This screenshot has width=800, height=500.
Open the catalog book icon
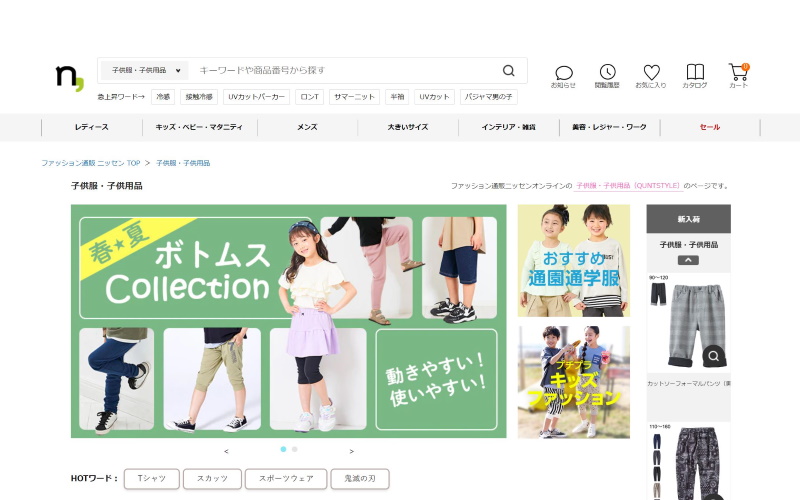pyautogui.click(x=694, y=72)
